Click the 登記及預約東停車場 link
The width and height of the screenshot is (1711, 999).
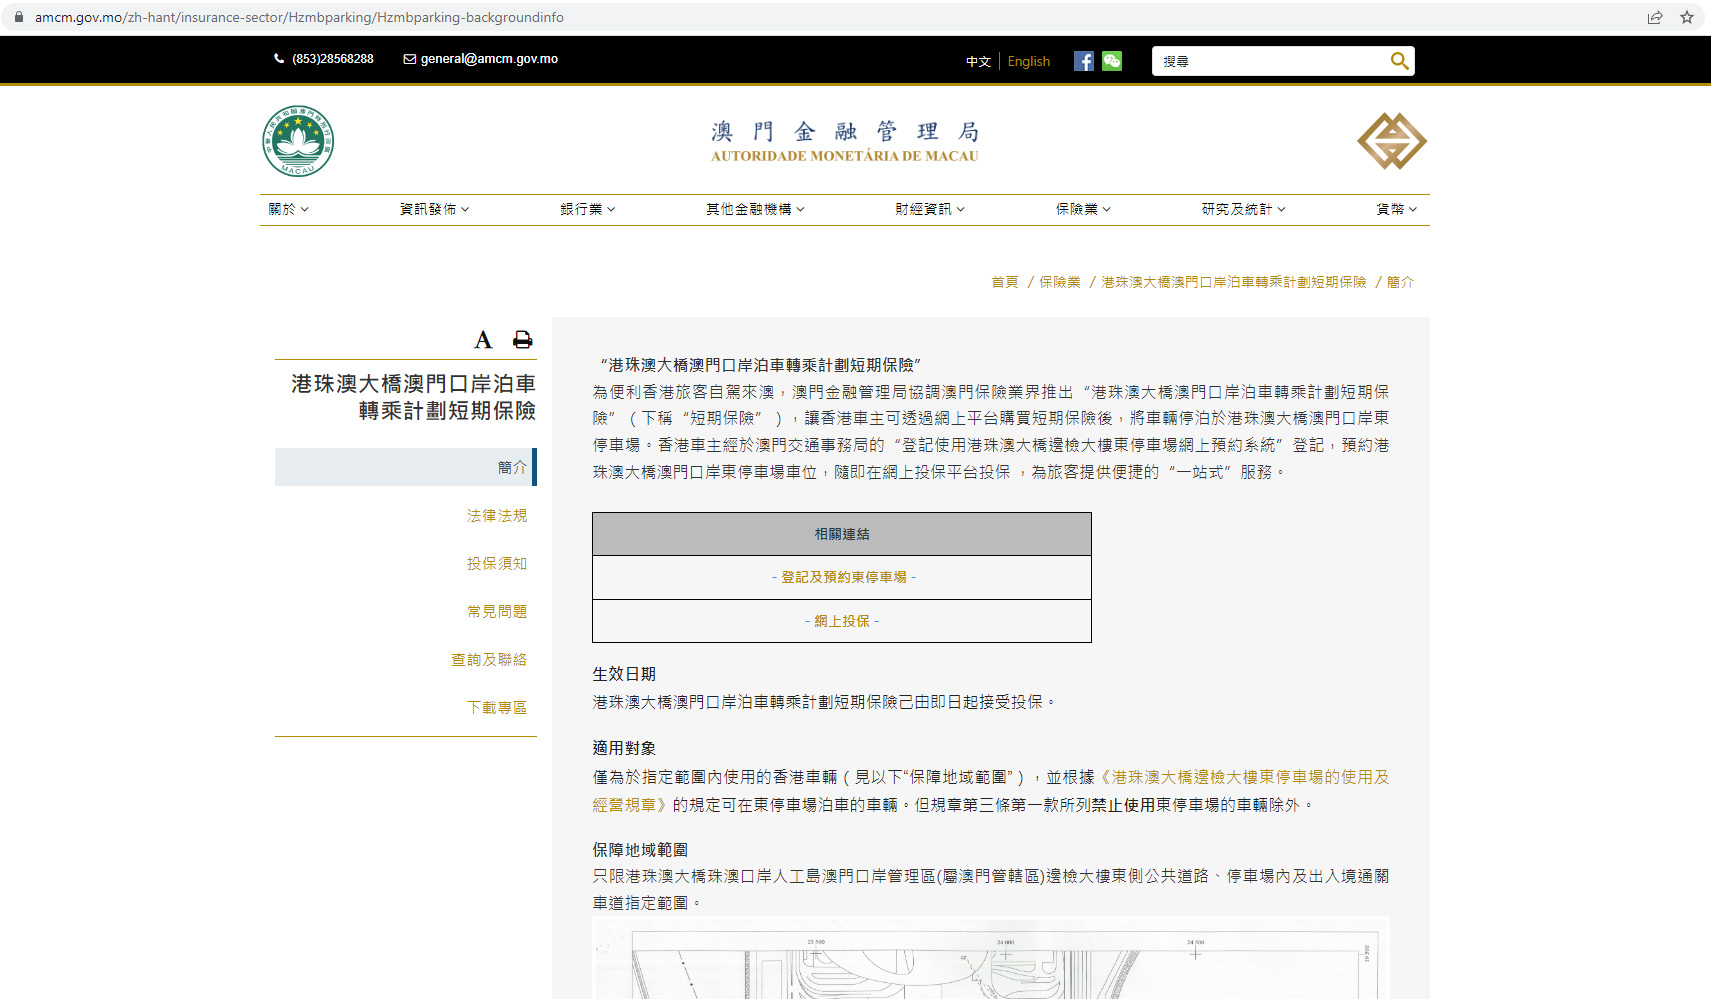coord(843,577)
